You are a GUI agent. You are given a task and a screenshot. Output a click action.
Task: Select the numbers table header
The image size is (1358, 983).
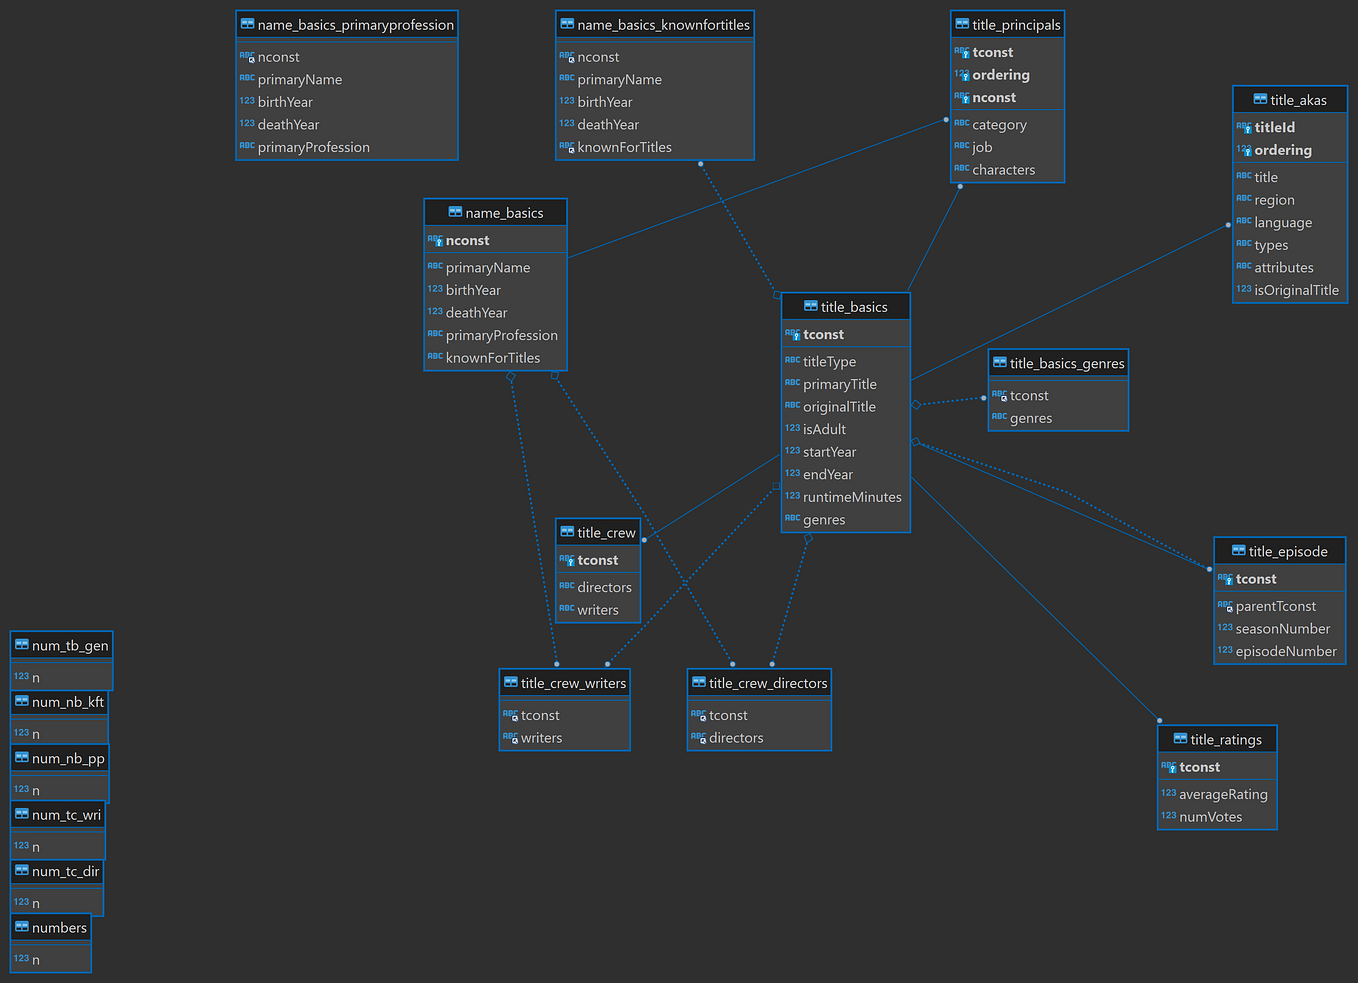50,928
